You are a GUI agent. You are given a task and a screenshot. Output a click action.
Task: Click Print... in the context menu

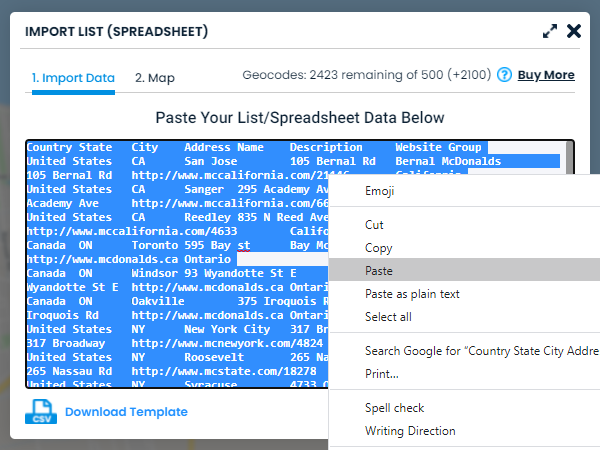[381, 374]
